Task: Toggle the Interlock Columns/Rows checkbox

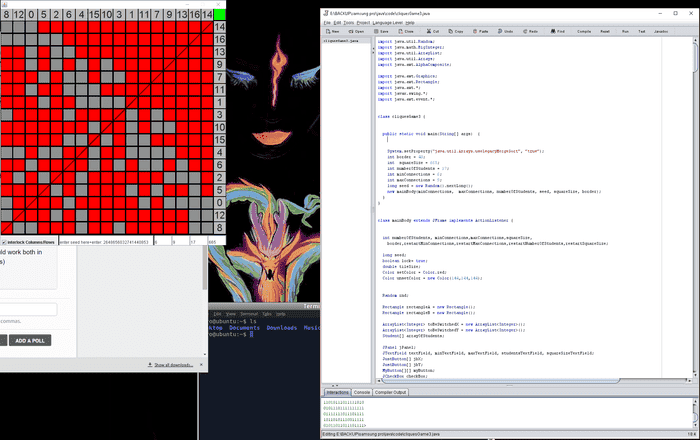Action: tap(4, 241)
